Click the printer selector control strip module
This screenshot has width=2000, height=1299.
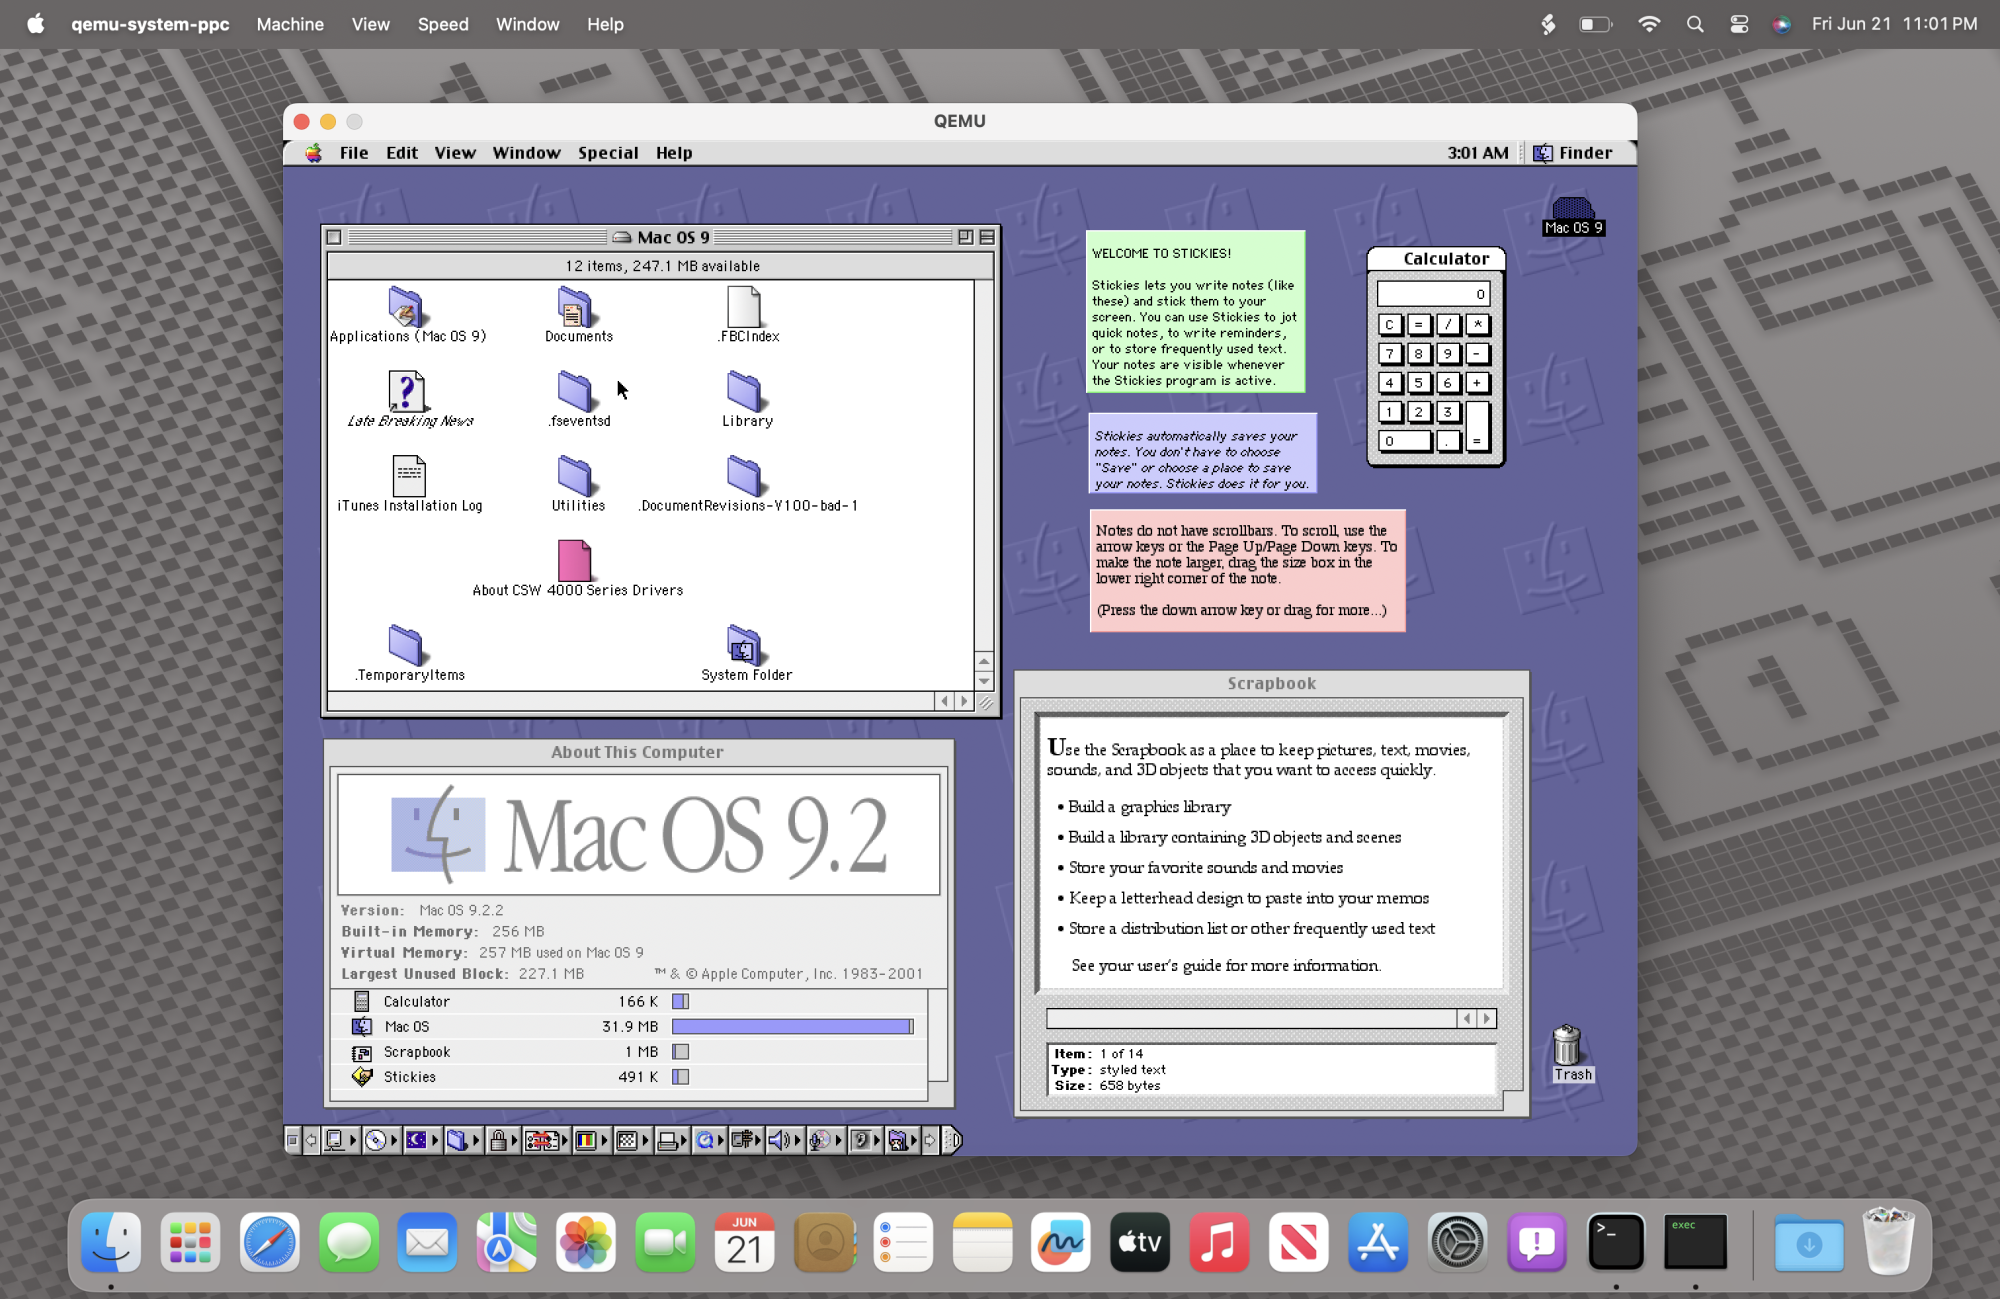coord(667,1140)
